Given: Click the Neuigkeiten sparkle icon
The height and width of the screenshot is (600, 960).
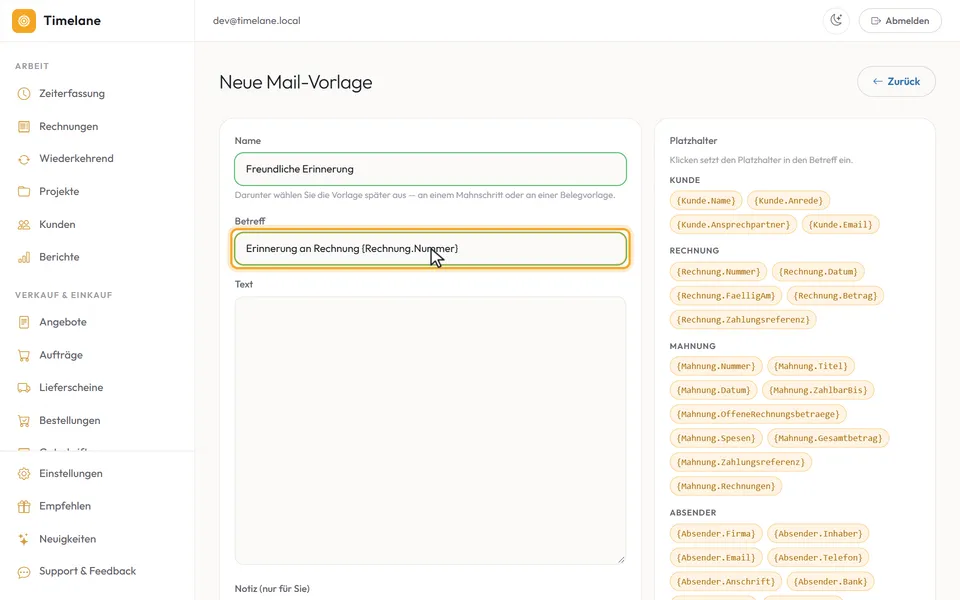Looking at the screenshot, I should [x=24, y=539].
